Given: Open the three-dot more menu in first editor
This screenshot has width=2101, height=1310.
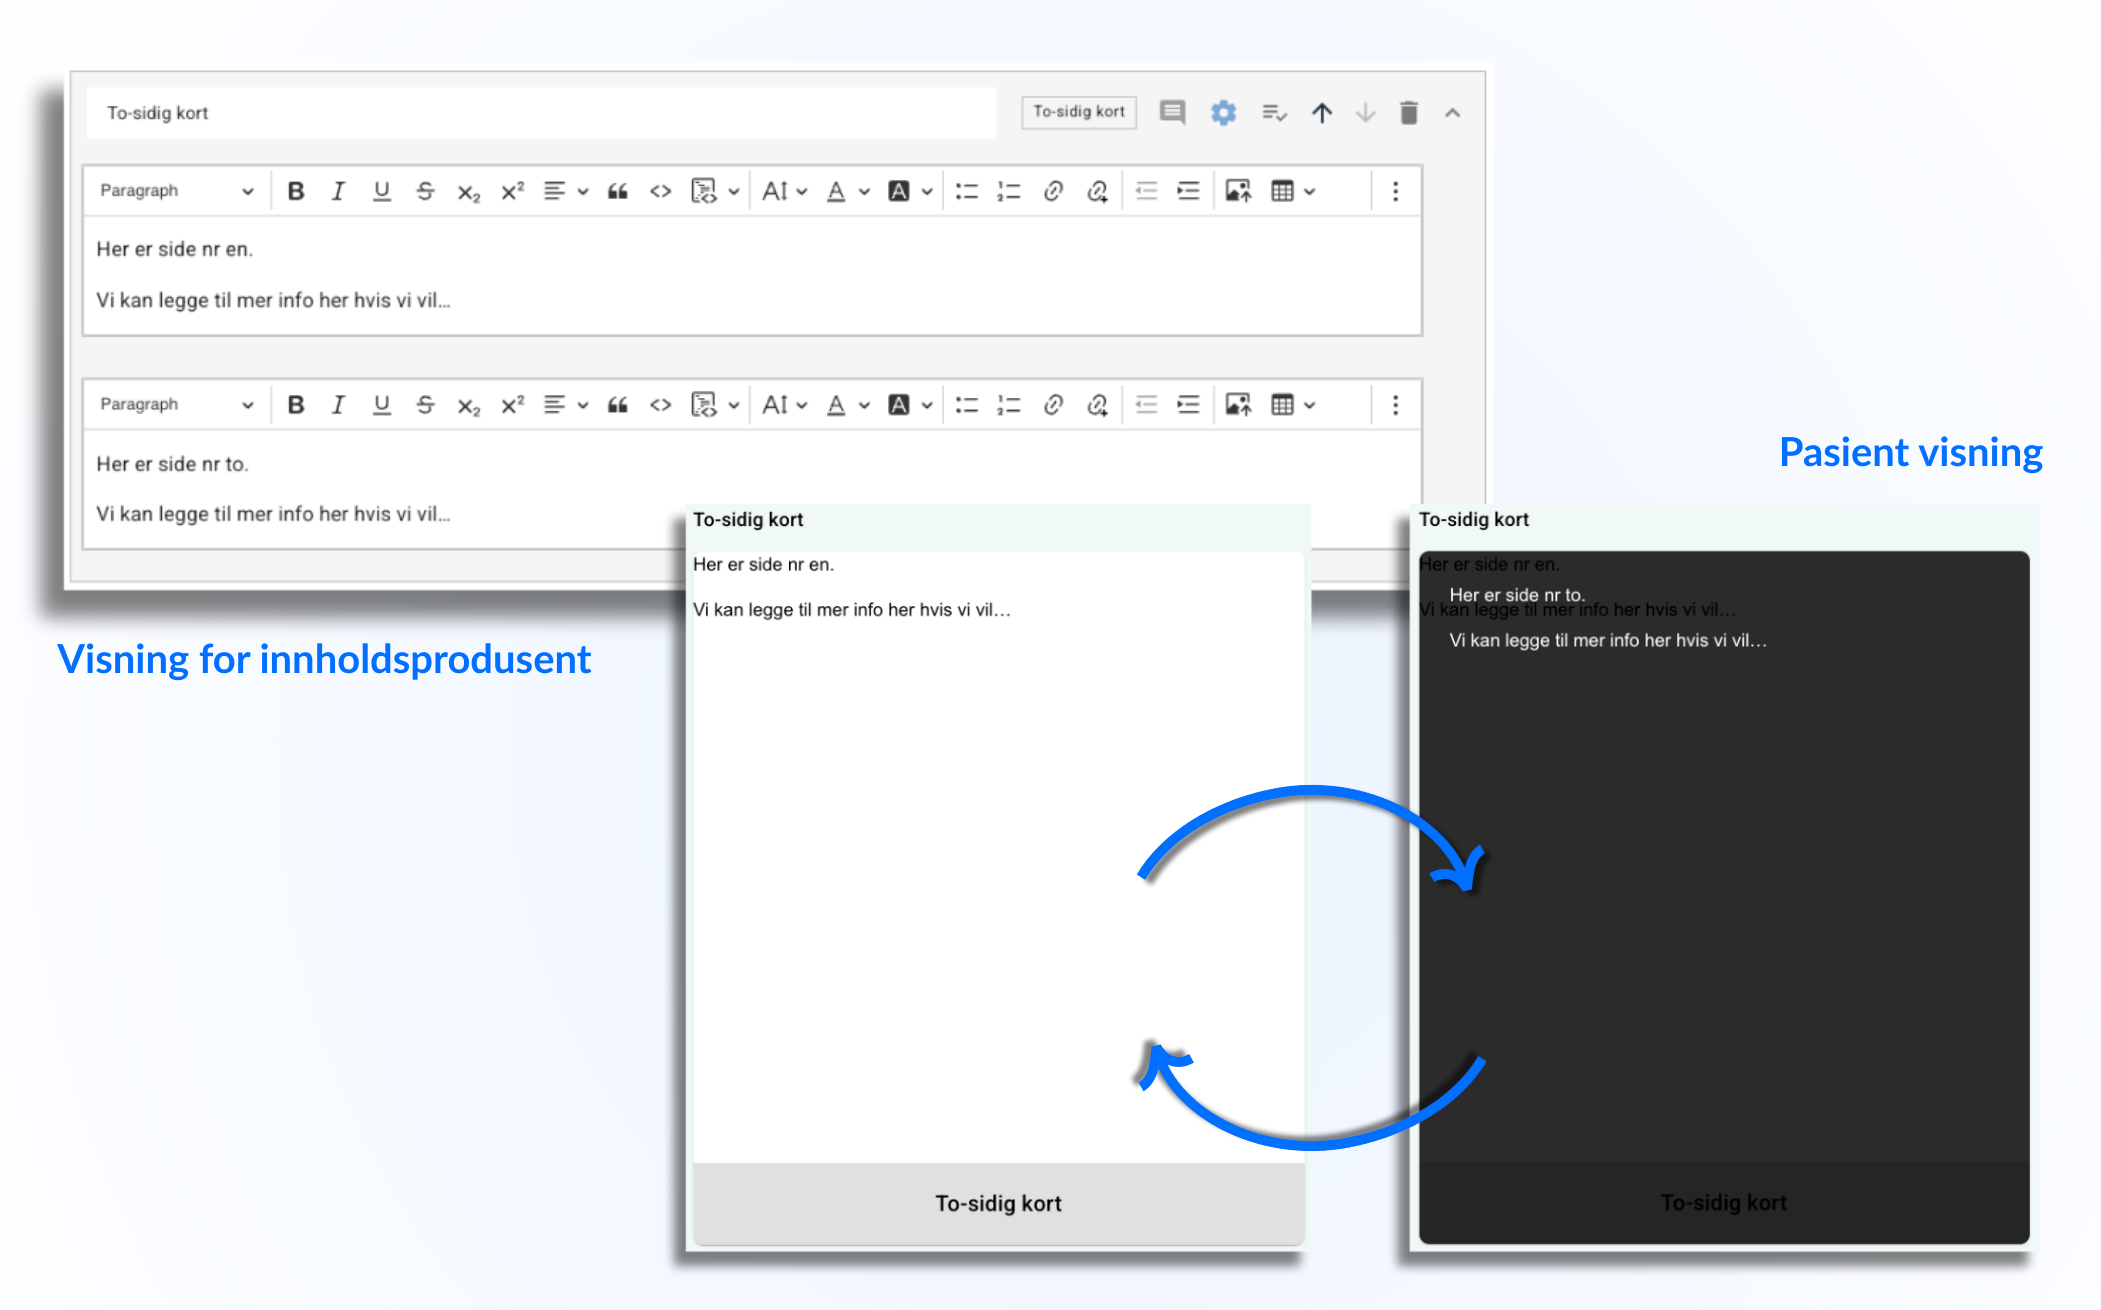Looking at the screenshot, I should [1395, 191].
